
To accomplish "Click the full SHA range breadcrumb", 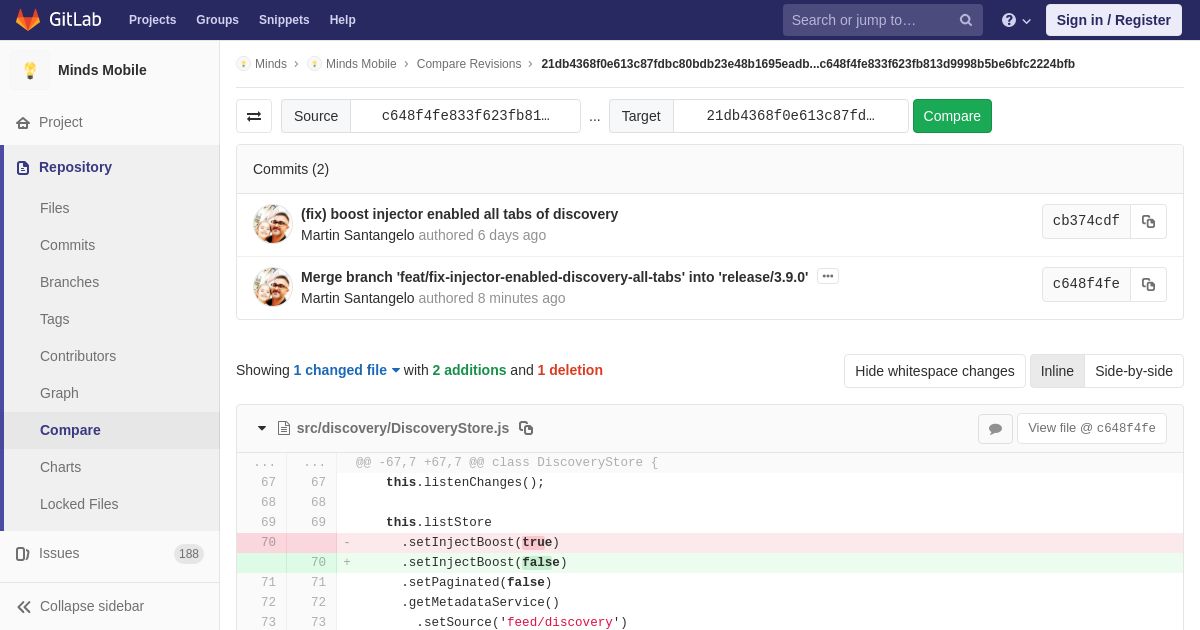I will tap(808, 64).
